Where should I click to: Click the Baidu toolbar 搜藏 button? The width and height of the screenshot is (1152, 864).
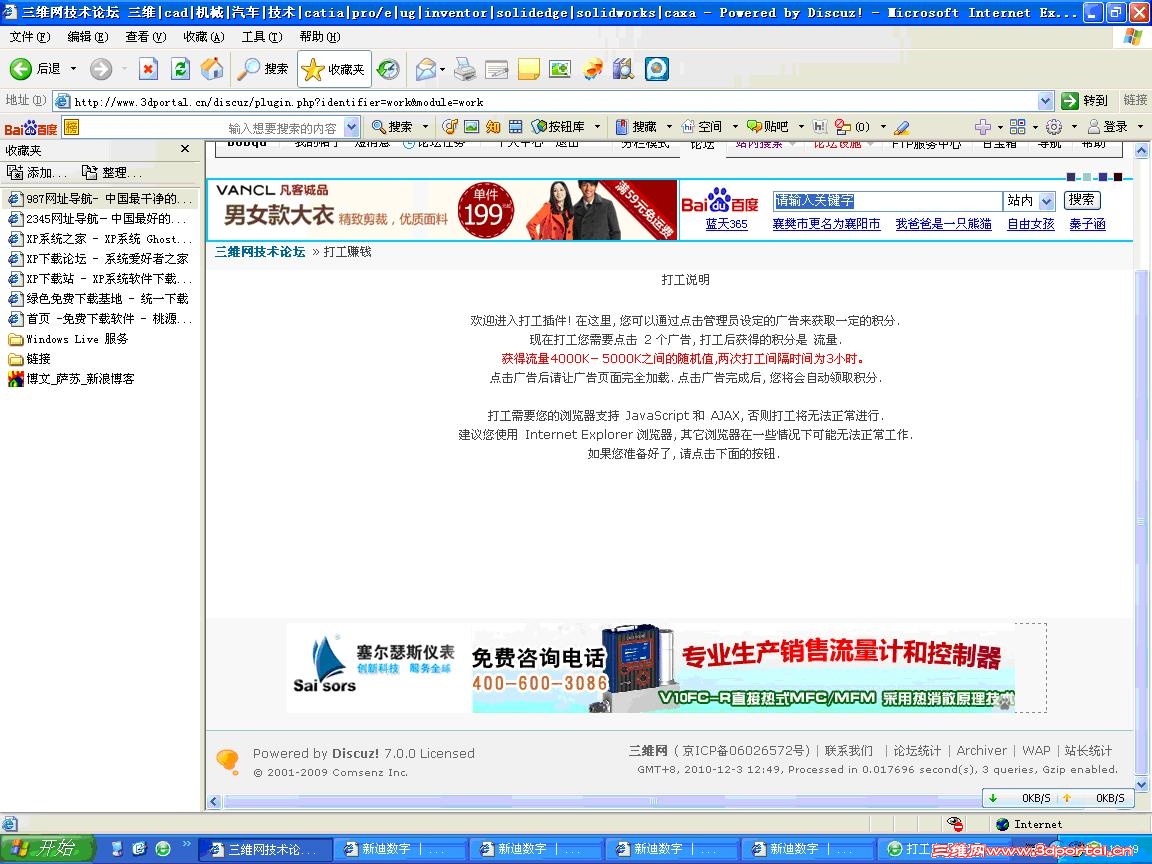636,127
